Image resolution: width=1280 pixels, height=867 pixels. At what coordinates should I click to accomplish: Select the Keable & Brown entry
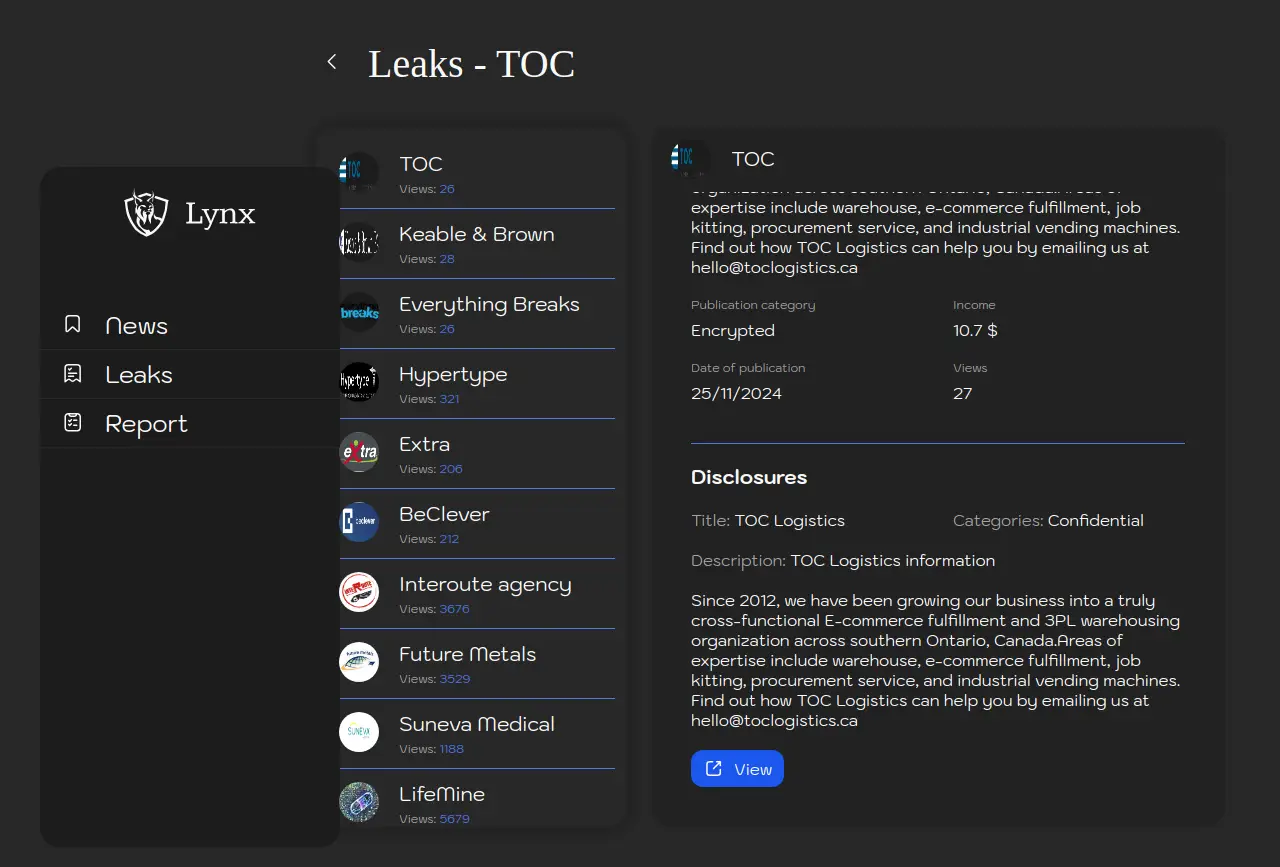tap(476, 235)
